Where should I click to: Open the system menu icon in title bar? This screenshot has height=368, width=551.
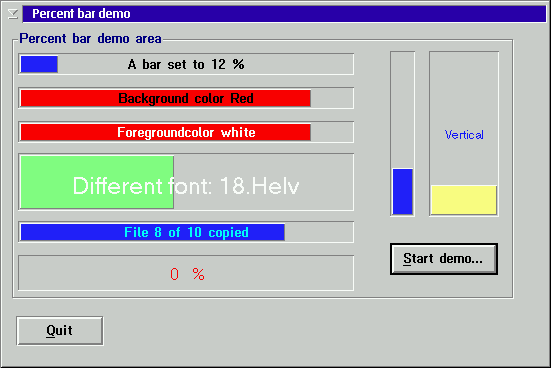tap(13, 14)
